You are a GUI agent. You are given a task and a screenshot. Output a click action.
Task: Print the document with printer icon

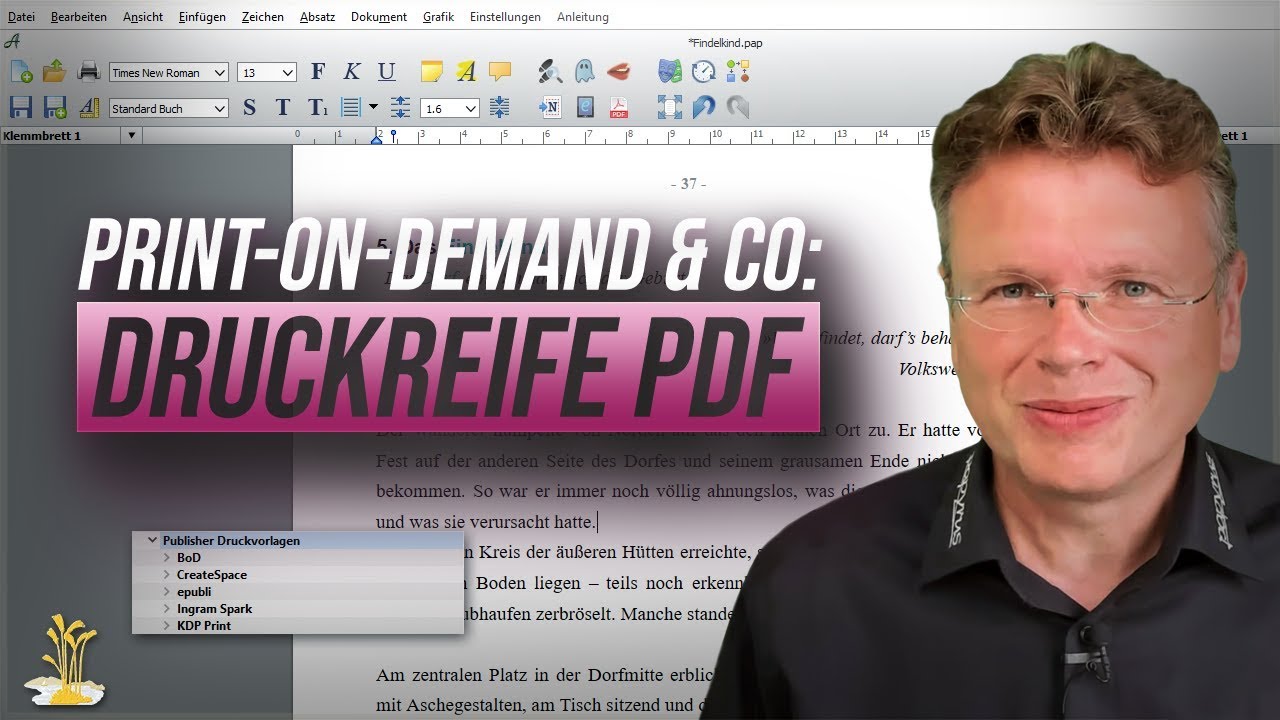click(x=88, y=72)
